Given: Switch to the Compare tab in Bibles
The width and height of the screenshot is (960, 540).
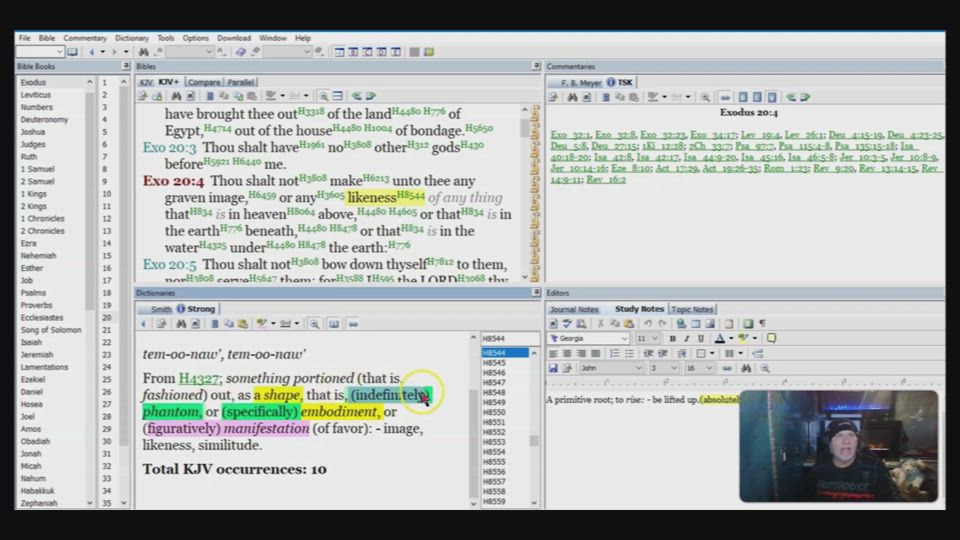Looking at the screenshot, I should [x=204, y=82].
